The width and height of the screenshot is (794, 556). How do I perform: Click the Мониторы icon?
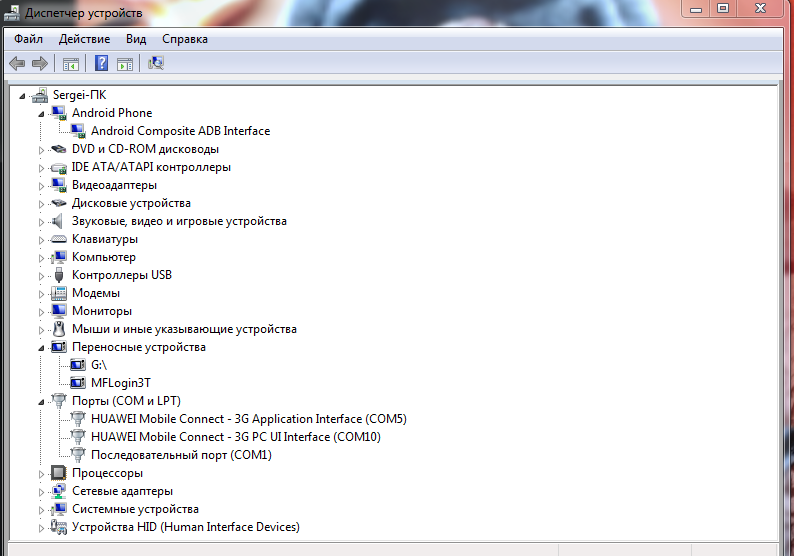(x=59, y=311)
